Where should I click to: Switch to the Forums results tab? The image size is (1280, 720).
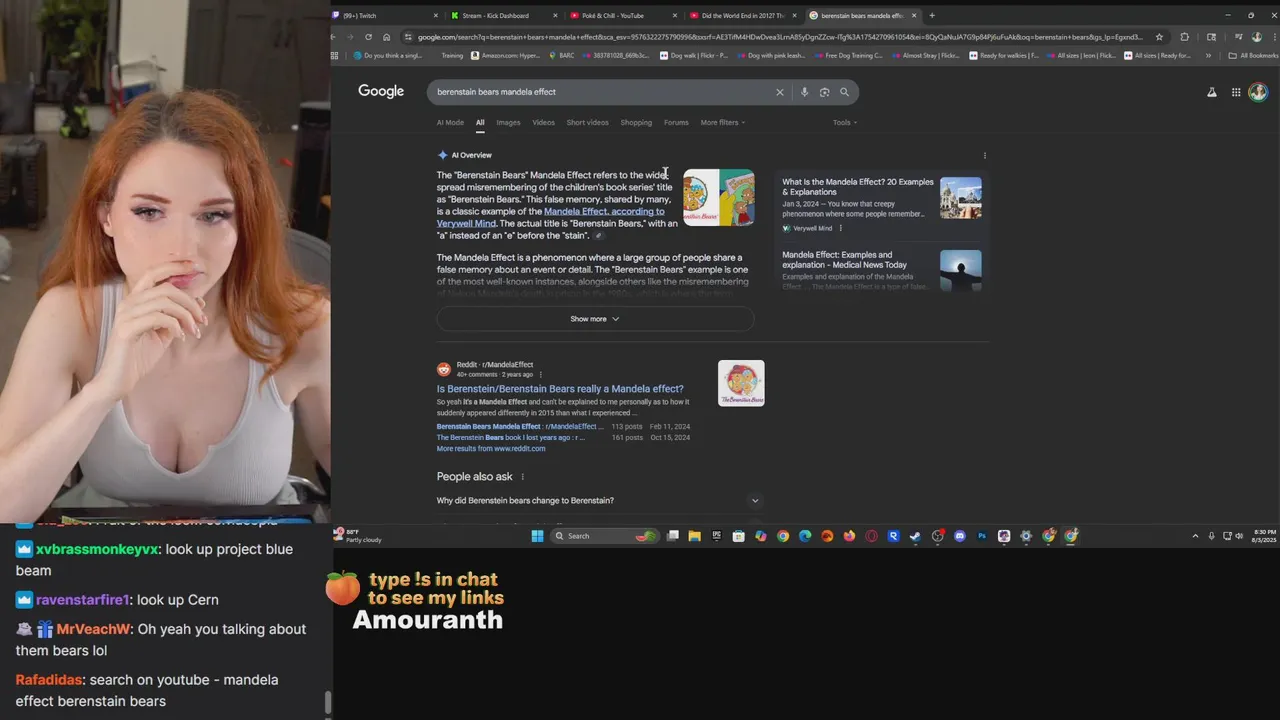(676, 122)
